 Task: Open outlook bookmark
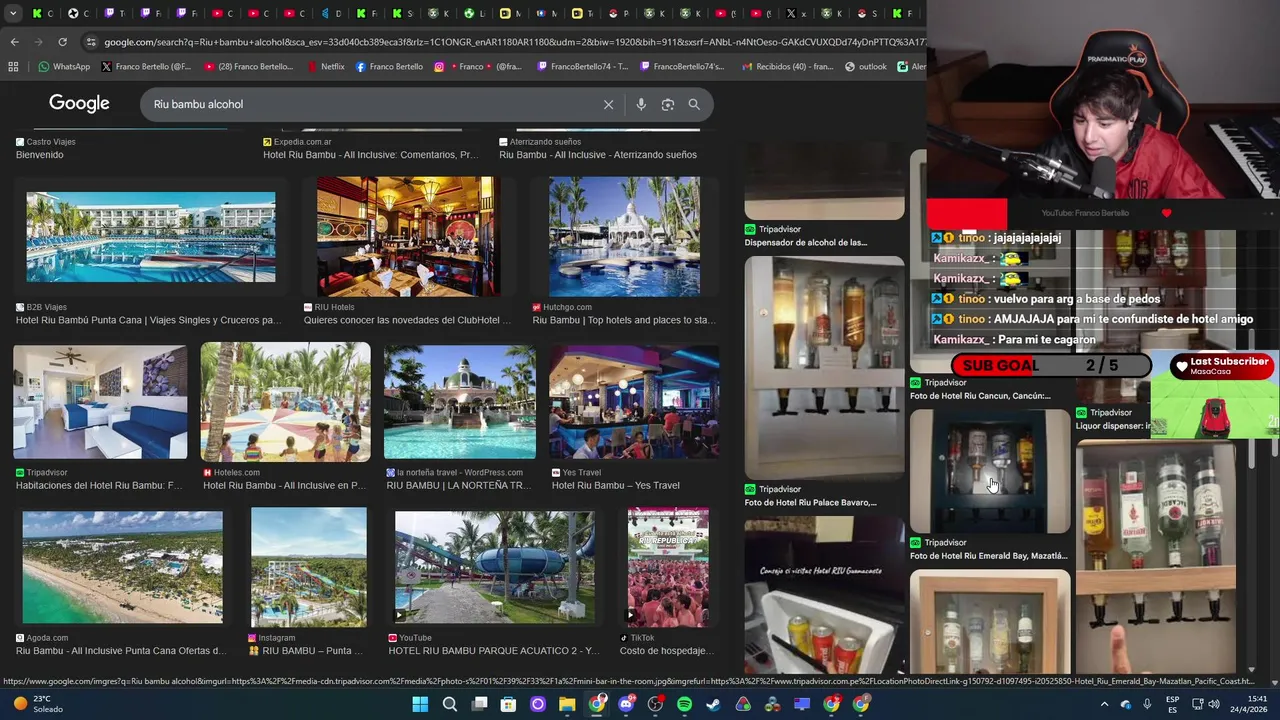coord(866,67)
